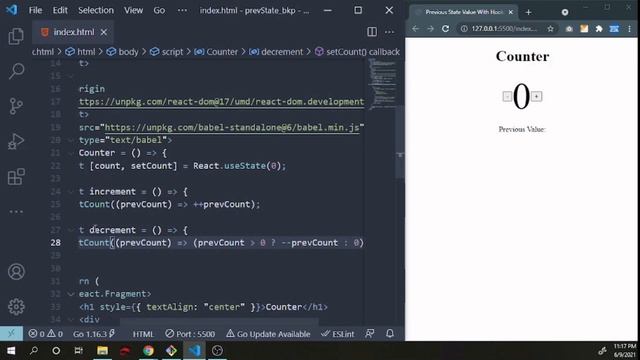
Task: Bookmark this page with the star
Action: (550, 29)
